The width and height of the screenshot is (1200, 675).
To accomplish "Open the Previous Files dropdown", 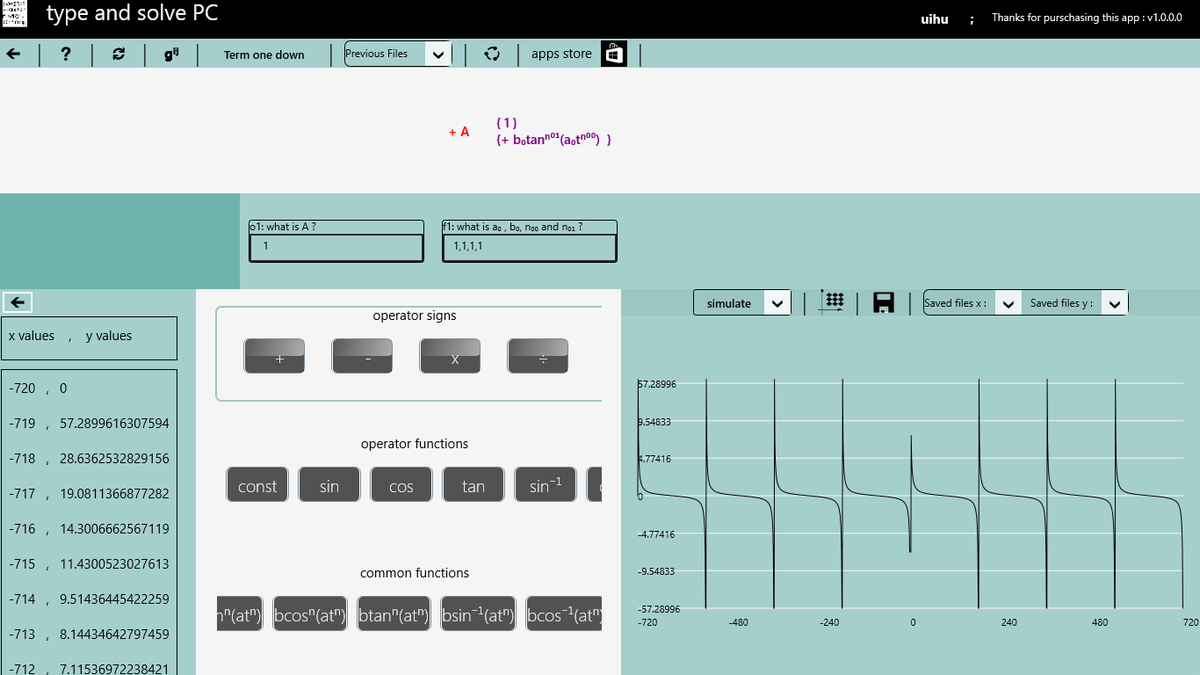I will 436,53.
